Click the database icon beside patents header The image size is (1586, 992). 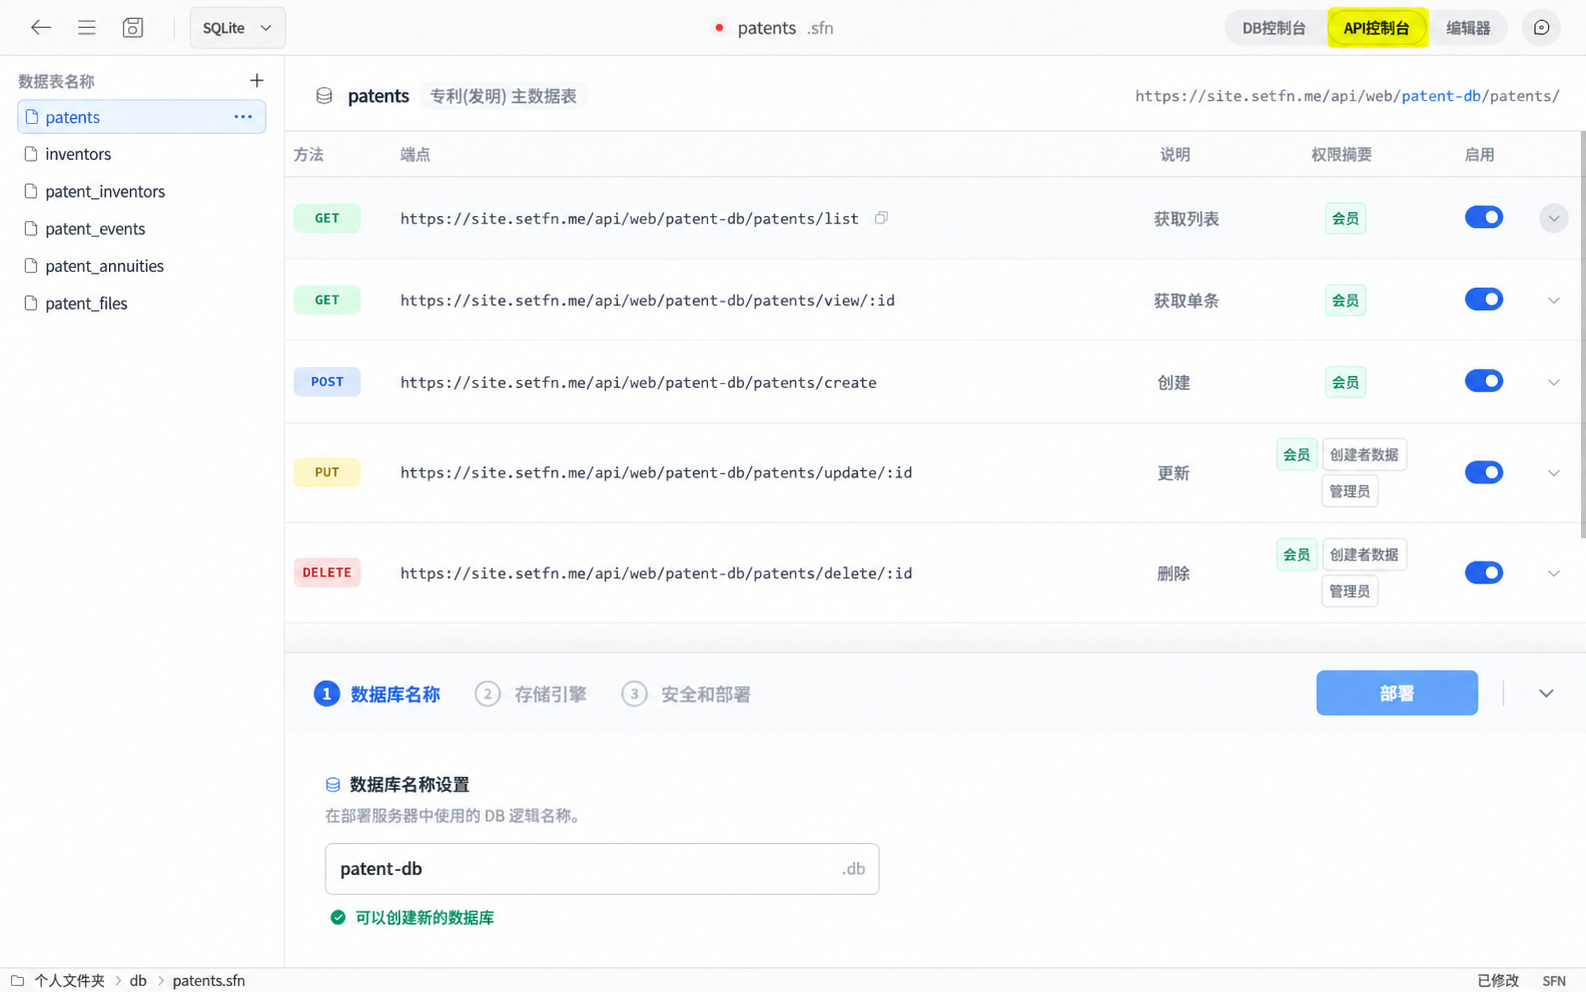pyautogui.click(x=324, y=96)
